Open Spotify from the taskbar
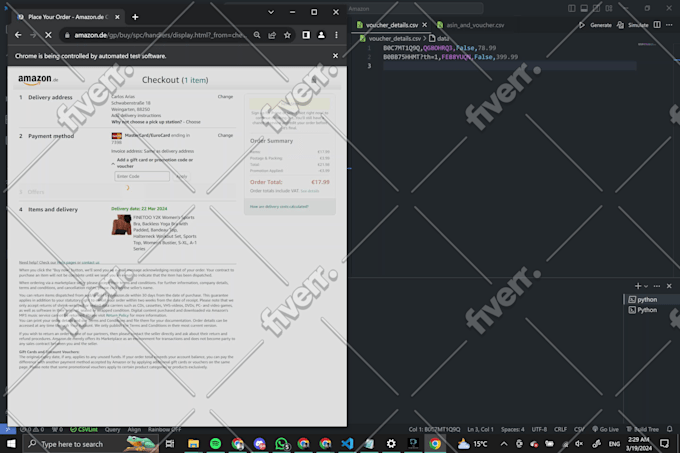Screen dimensions: 680x453 [x=215, y=444]
